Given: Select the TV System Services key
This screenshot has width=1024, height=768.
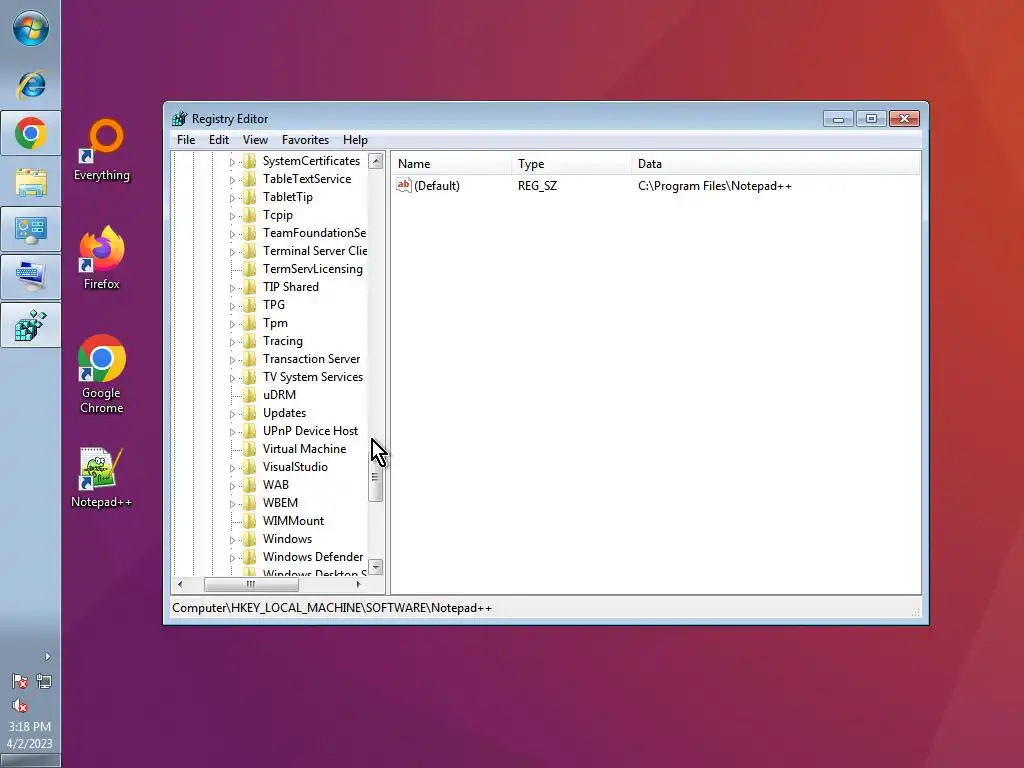Looking at the screenshot, I should tap(312, 377).
